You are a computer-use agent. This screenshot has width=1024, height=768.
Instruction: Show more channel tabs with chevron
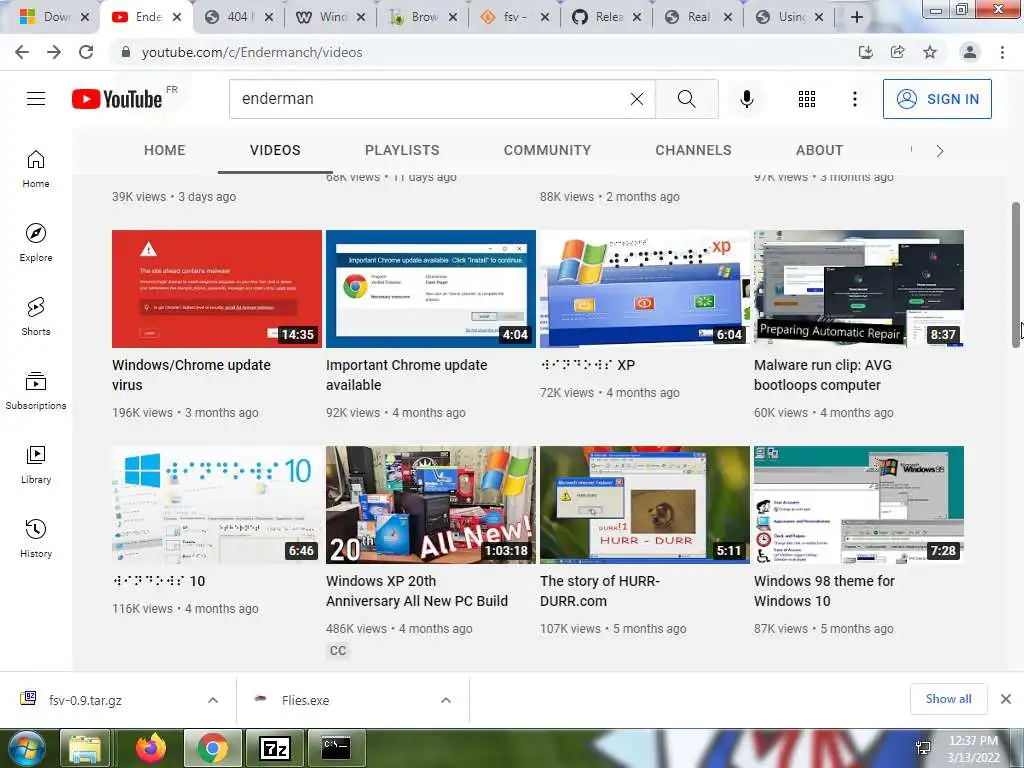point(940,151)
